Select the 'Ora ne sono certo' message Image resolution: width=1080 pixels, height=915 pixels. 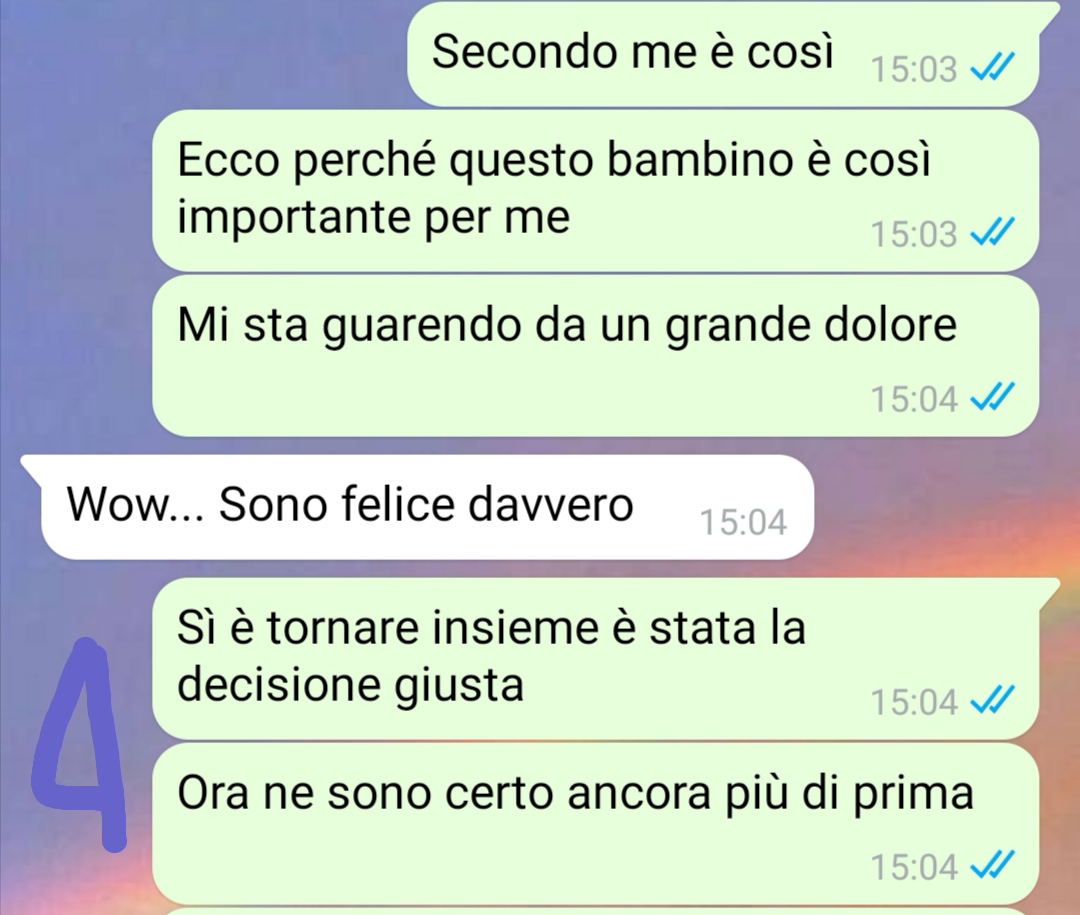595,823
